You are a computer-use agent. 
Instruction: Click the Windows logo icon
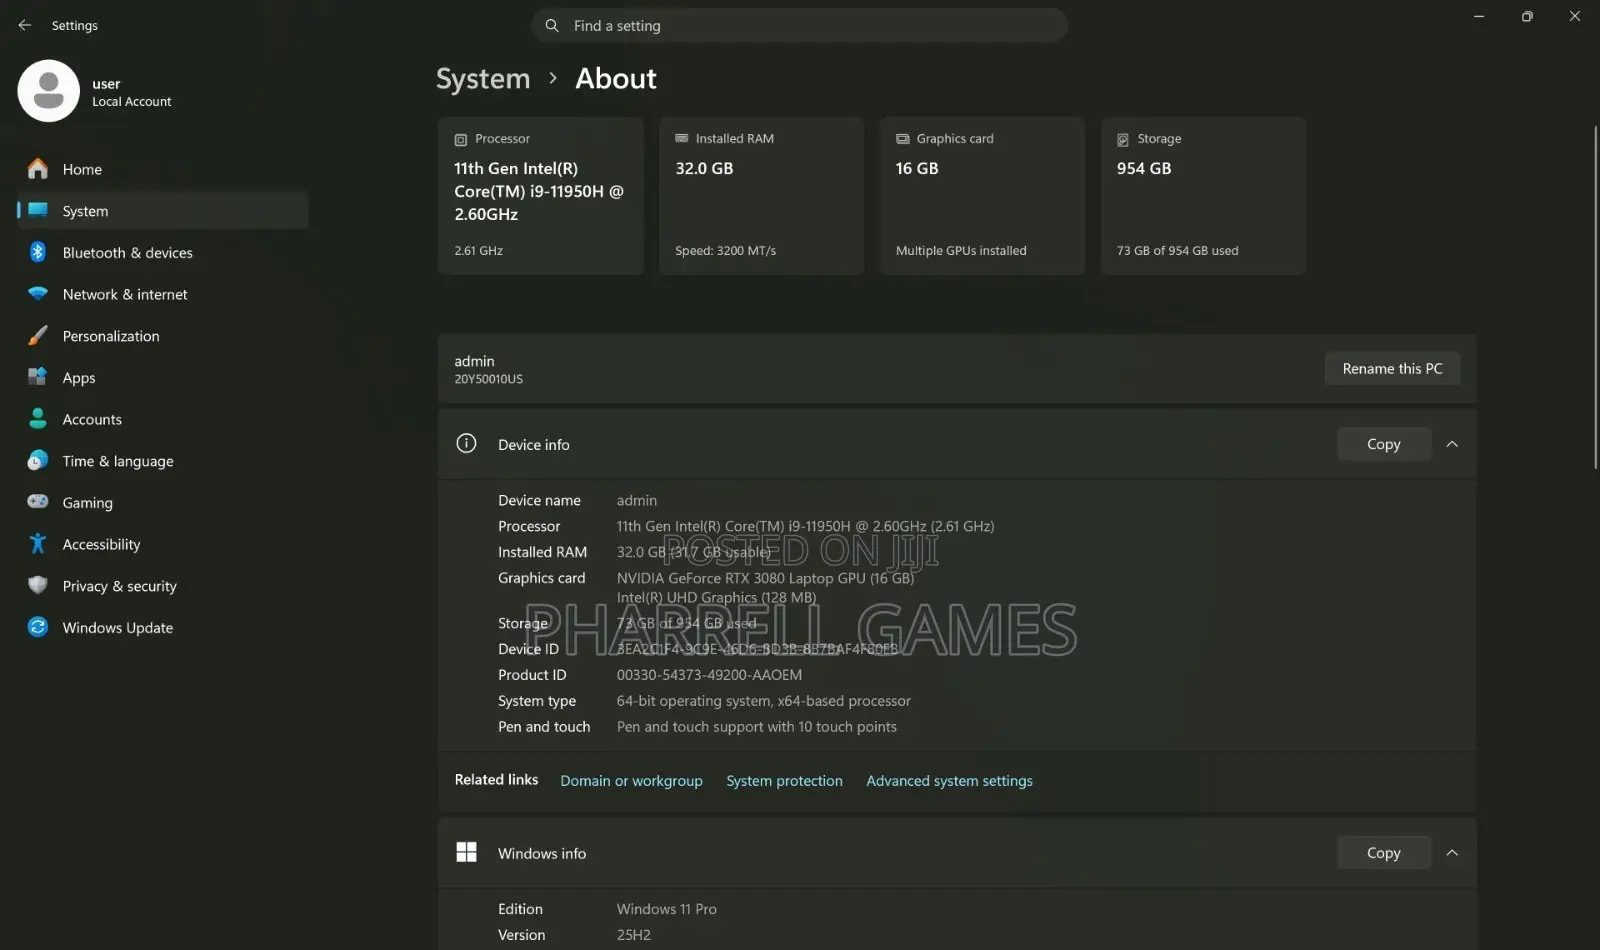(x=466, y=852)
